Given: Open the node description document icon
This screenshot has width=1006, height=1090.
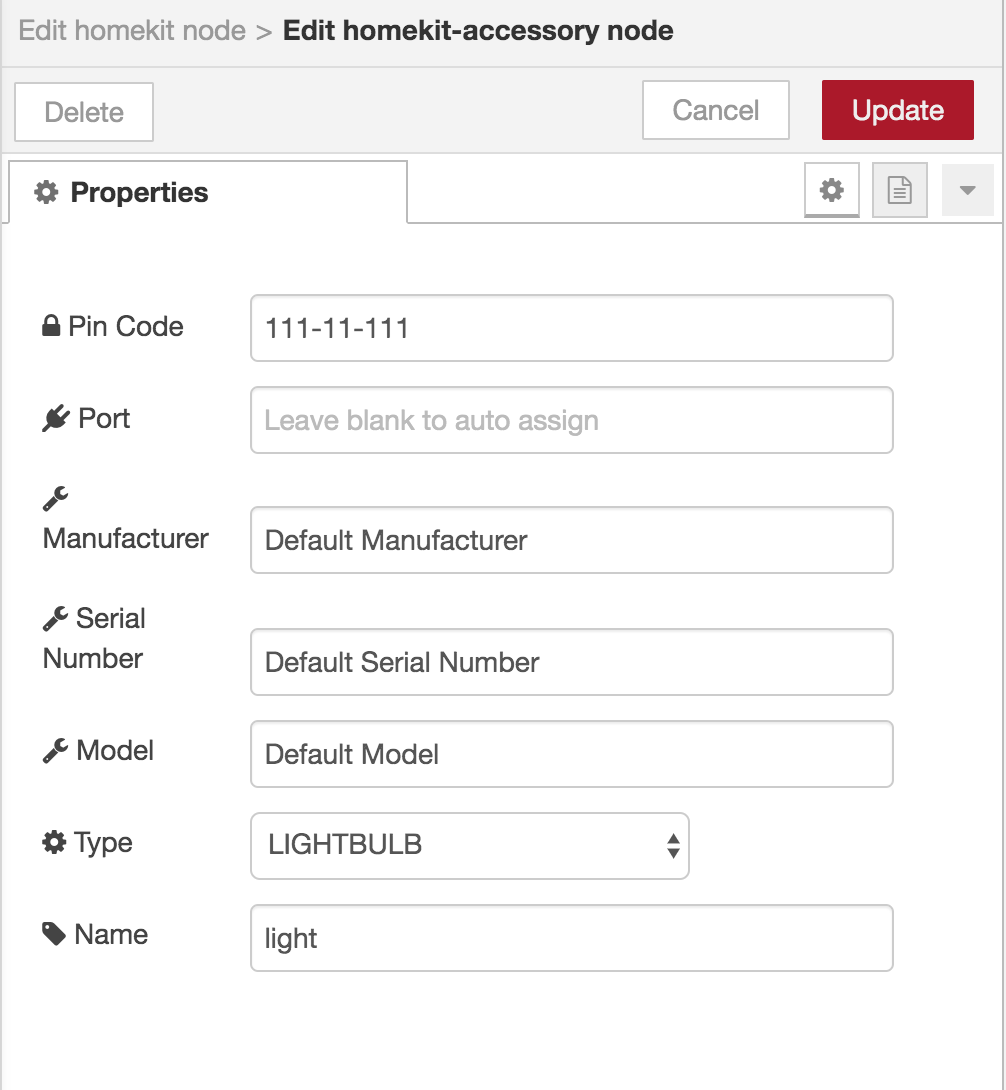Looking at the screenshot, I should tap(900, 190).
